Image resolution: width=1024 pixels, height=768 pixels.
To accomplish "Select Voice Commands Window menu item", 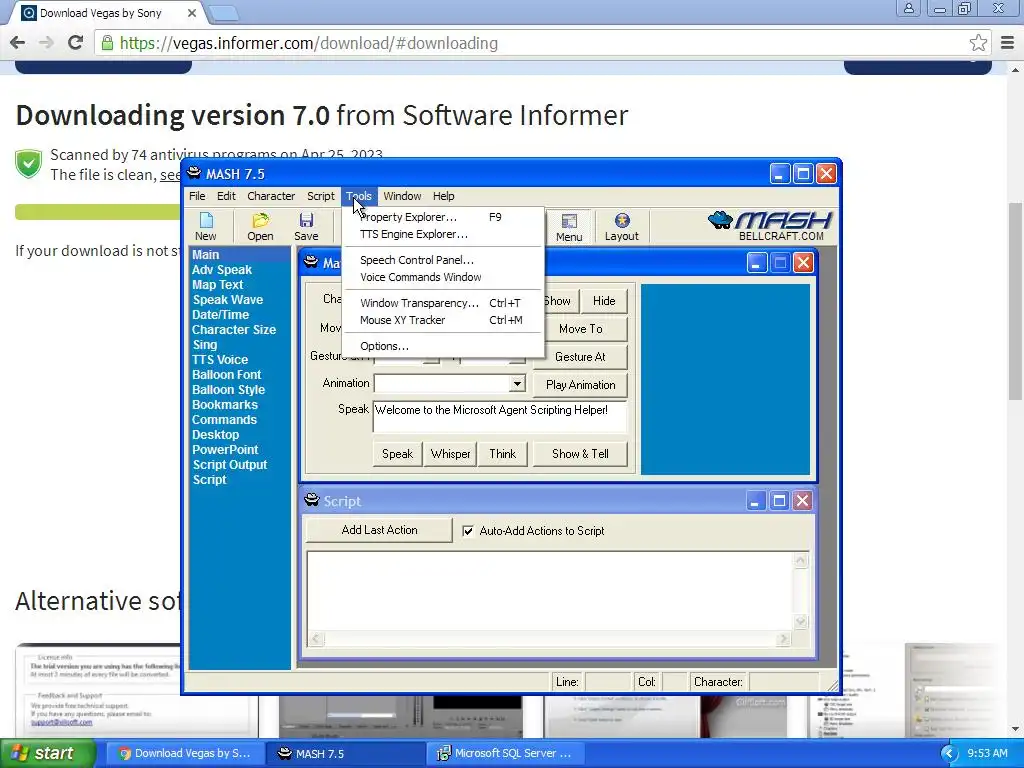I will (x=443, y=277).
